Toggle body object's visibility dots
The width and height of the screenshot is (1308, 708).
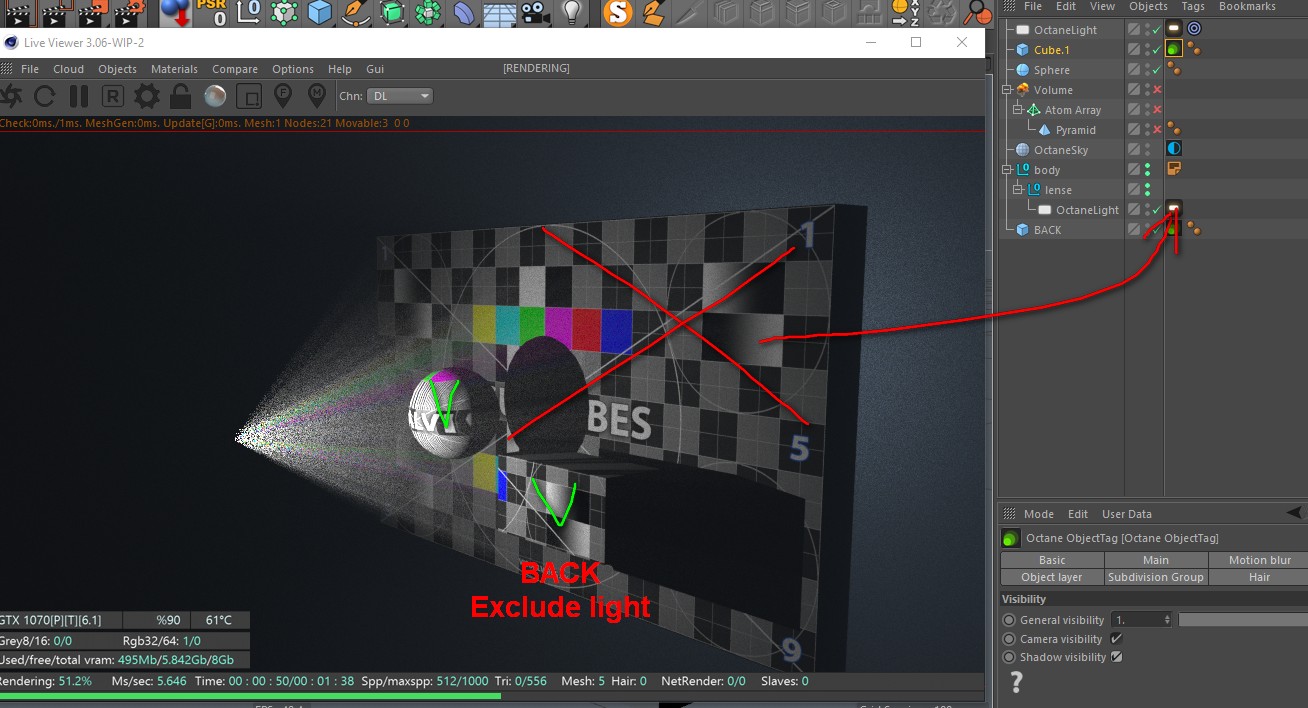tap(1147, 170)
